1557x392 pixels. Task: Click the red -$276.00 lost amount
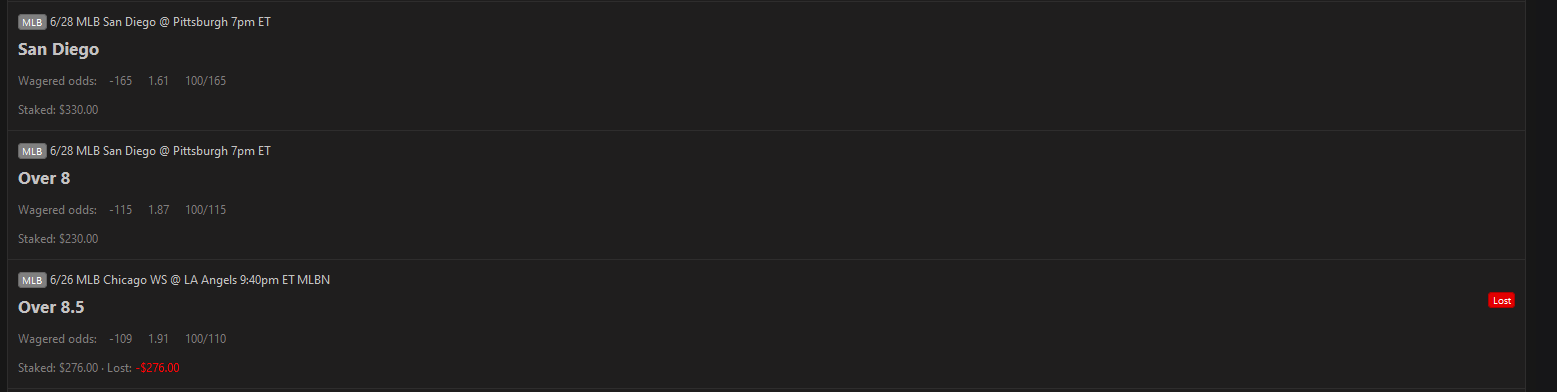(x=158, y=368)
